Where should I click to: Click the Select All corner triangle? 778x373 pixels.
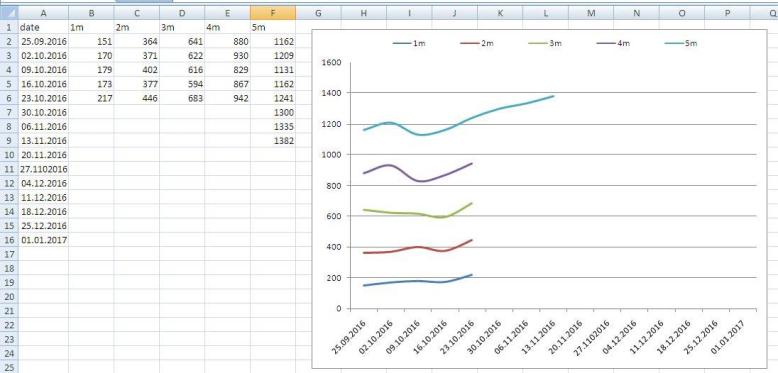point(9,13)
